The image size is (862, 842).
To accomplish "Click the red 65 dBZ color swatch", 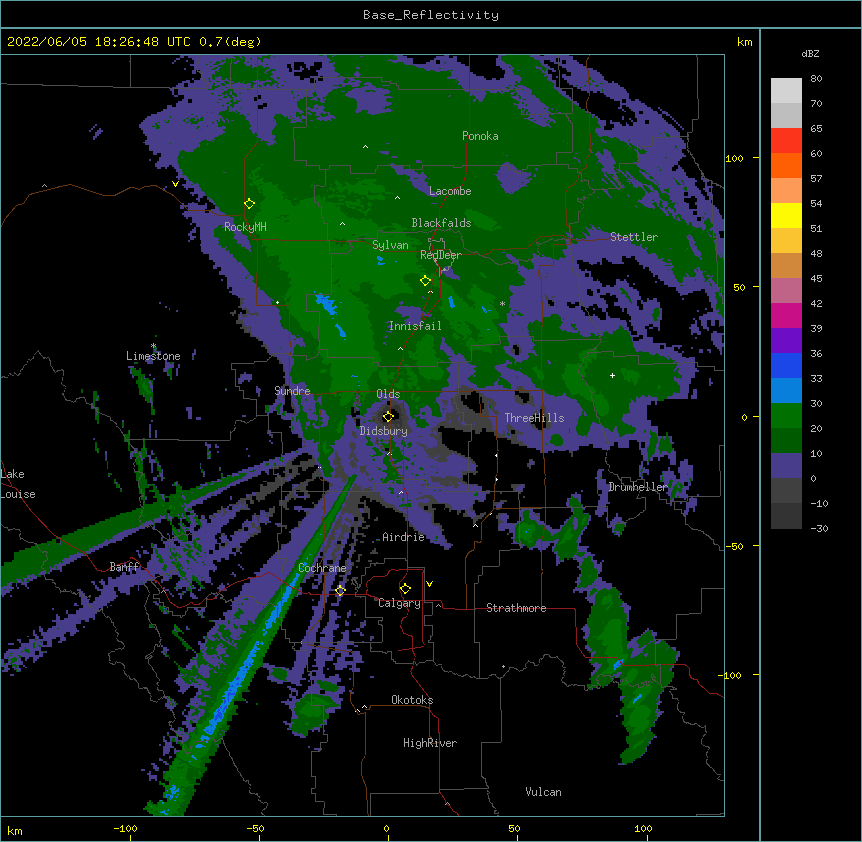I will pyautogui.click(x=786, y=141).
